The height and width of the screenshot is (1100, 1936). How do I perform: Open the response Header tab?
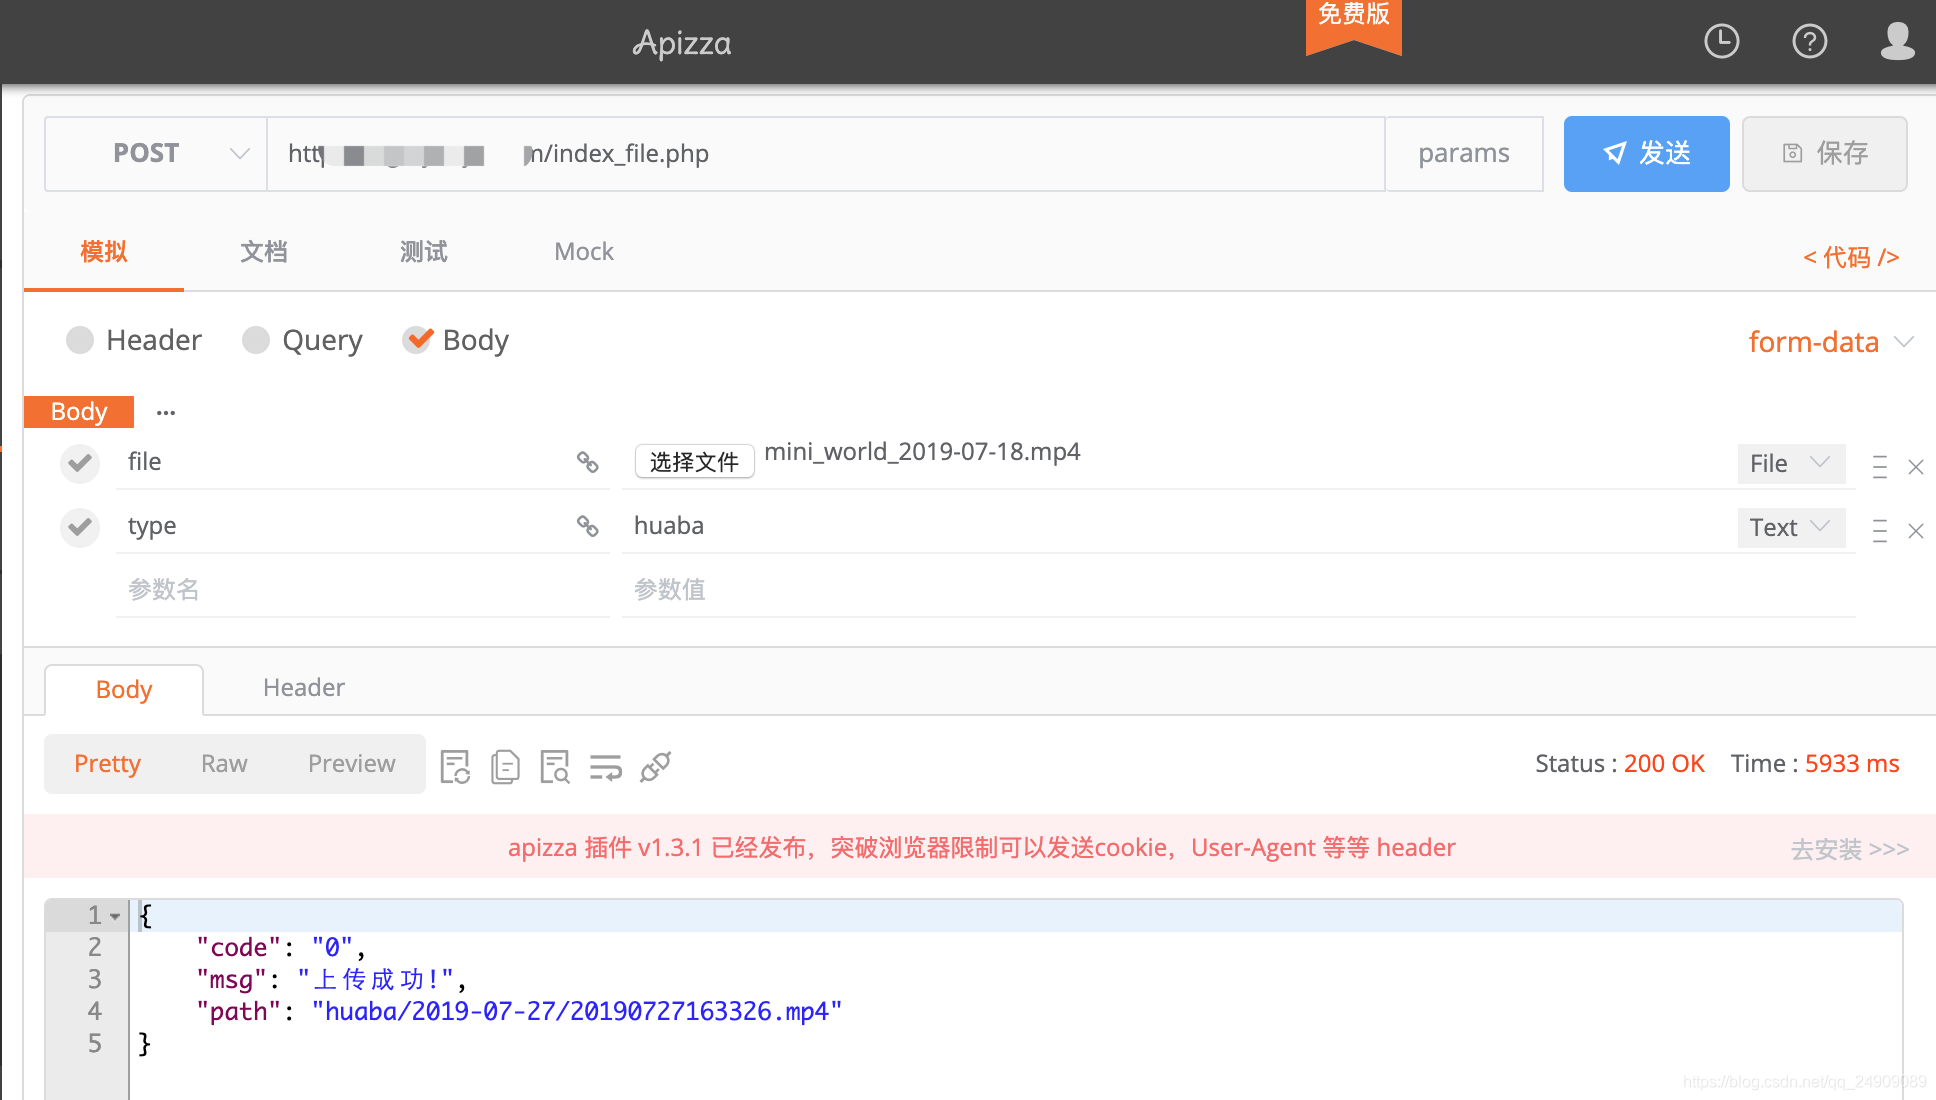[304, 687]
